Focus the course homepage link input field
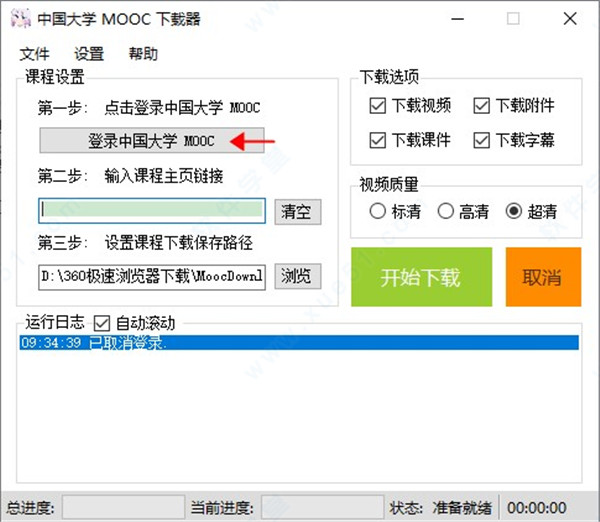This screenshot has height=522, width=600. pyautogui.click(x=152, y=210)
